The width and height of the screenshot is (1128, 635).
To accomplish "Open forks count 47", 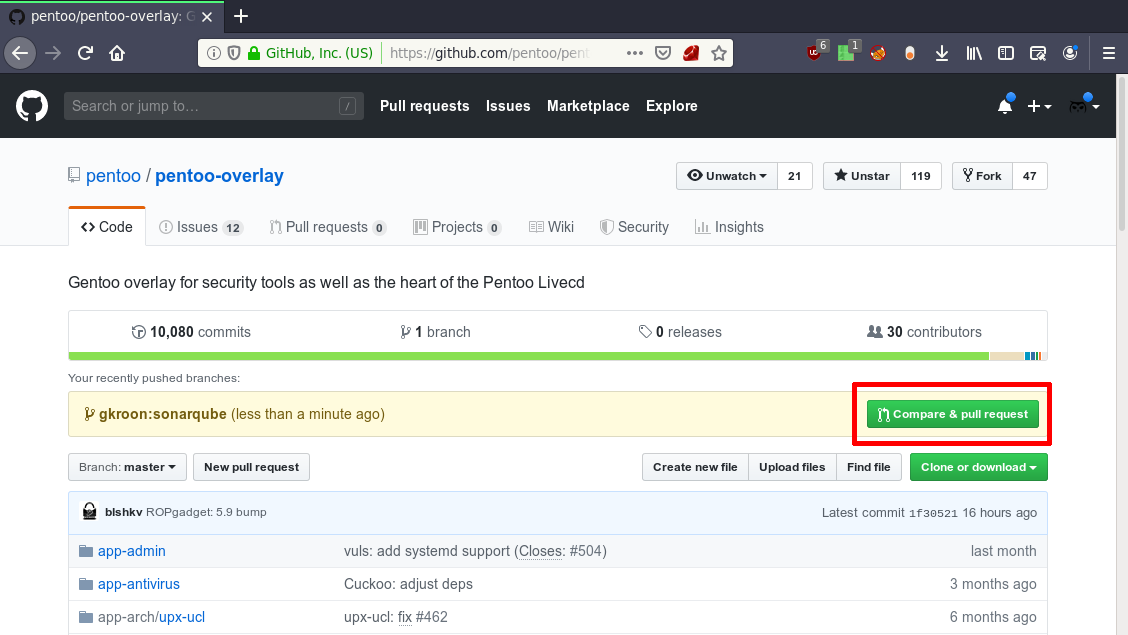I will [x=1029, y=176].
